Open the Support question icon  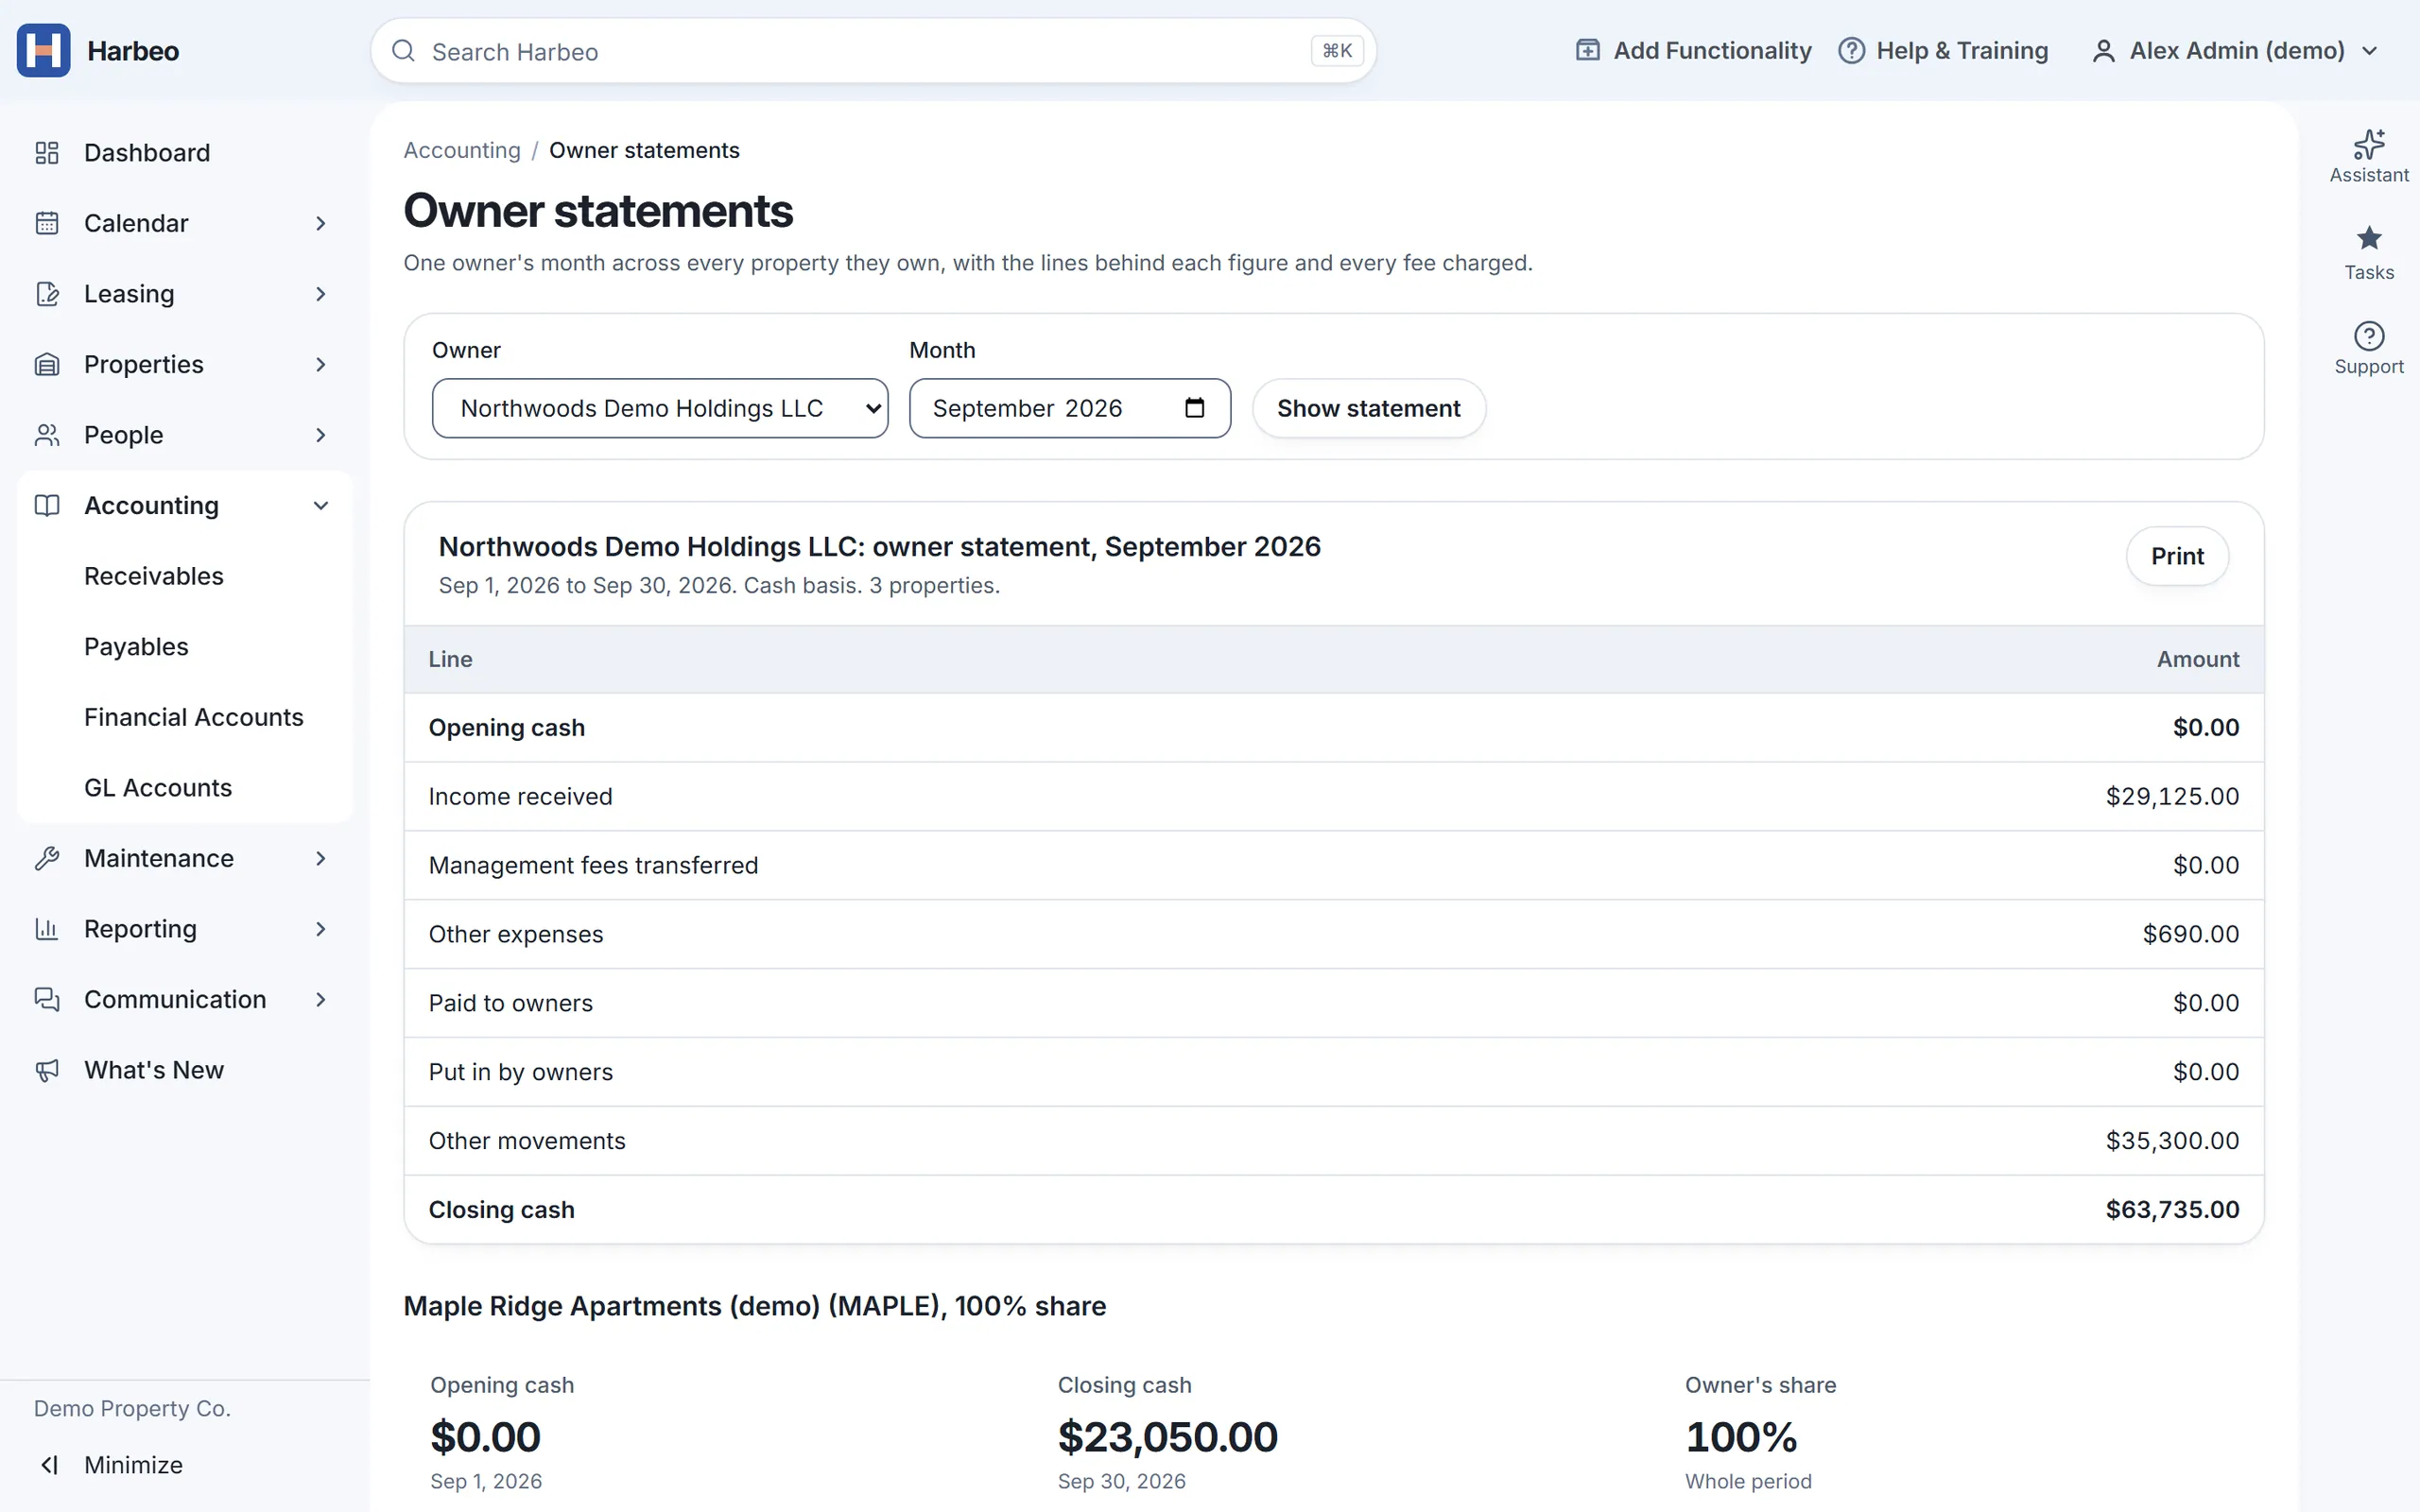[2368, 335]
